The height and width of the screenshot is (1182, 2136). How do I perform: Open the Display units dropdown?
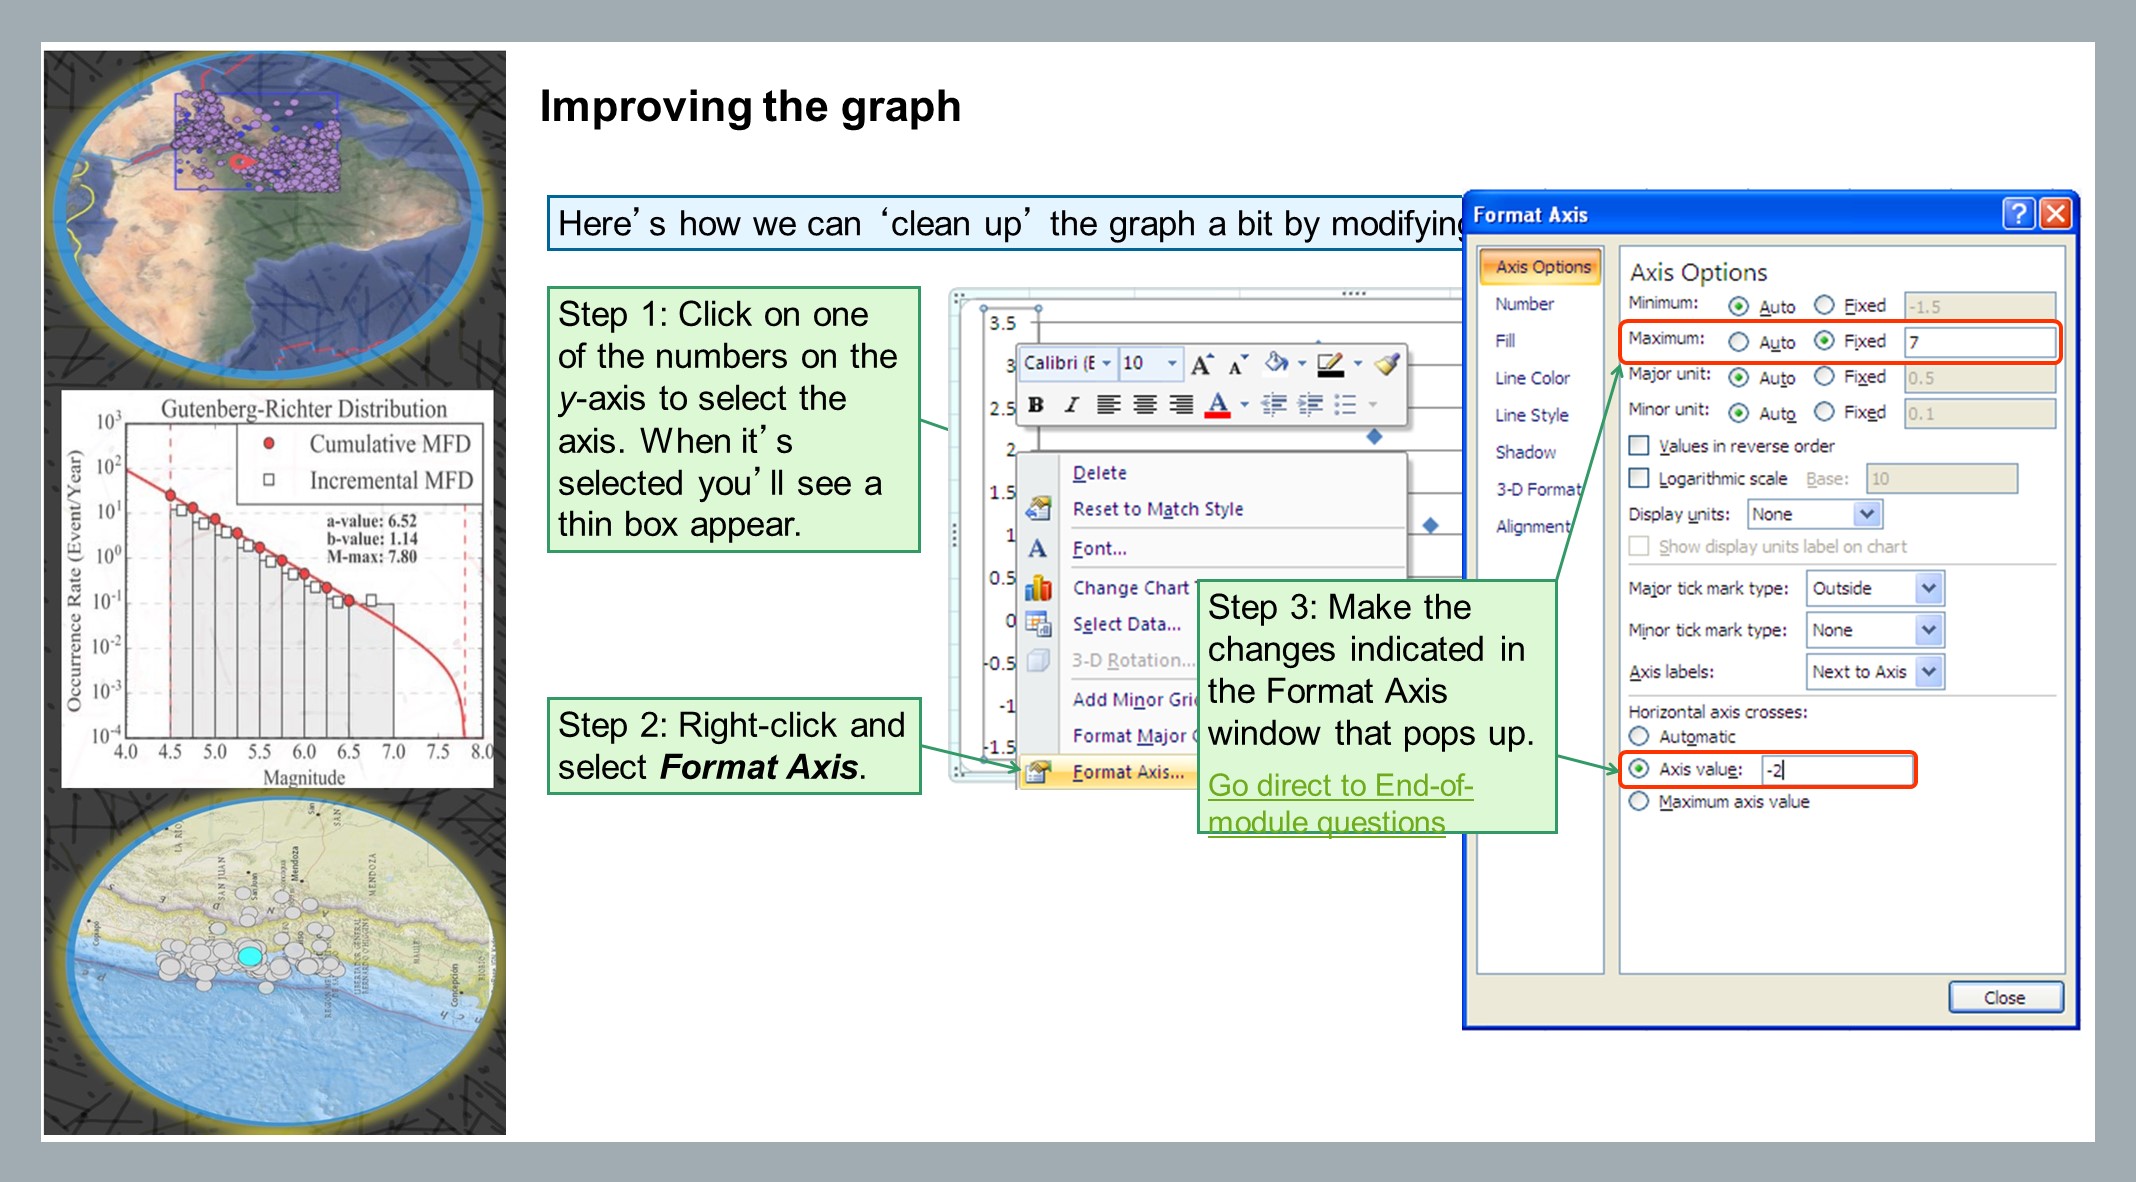(x=1866, y=514)
